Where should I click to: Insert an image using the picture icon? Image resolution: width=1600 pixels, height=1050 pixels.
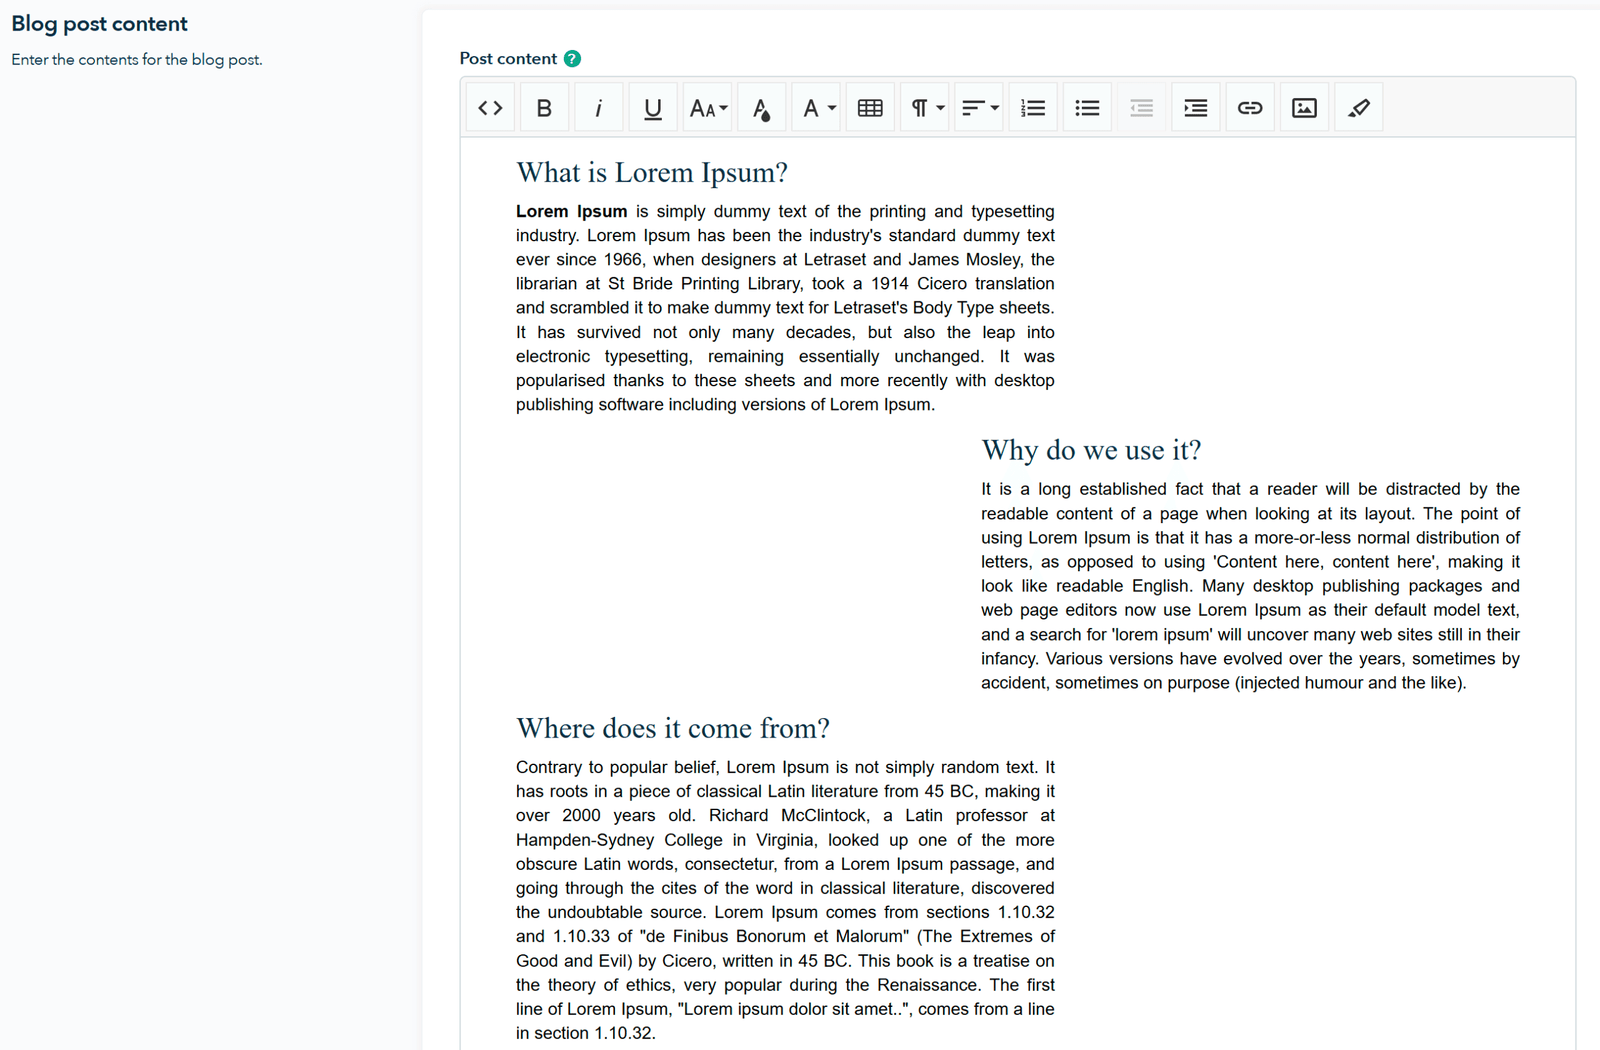[1304, 108]
